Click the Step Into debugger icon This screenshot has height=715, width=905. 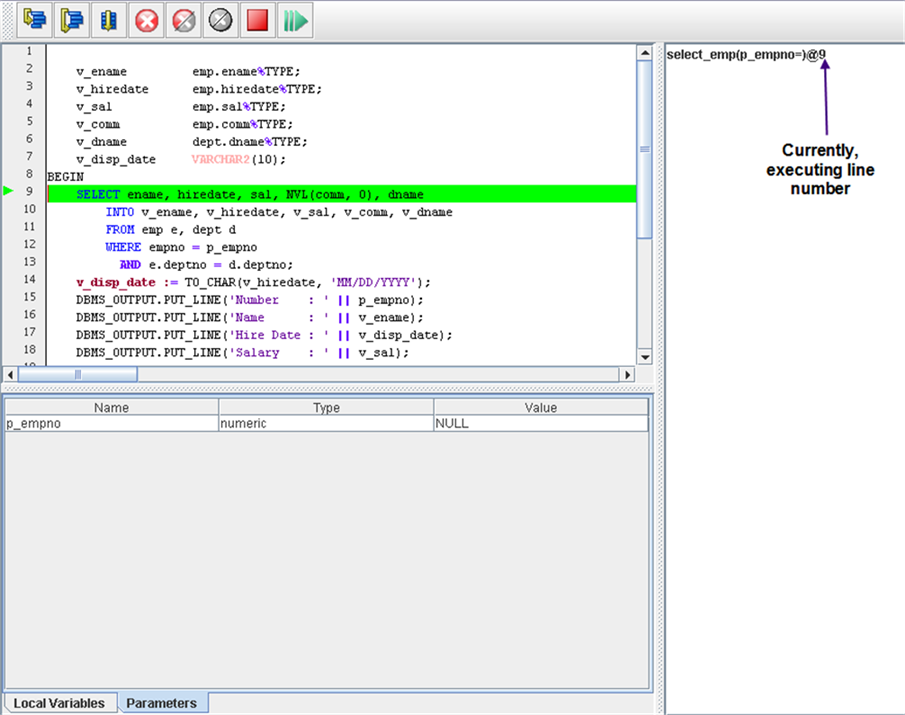click(37, 20)
